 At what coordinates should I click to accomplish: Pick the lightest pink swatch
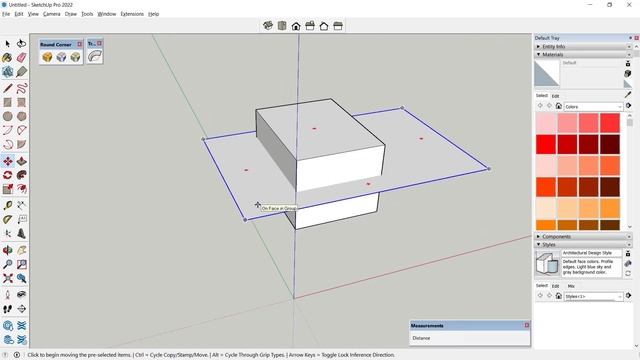546,123
